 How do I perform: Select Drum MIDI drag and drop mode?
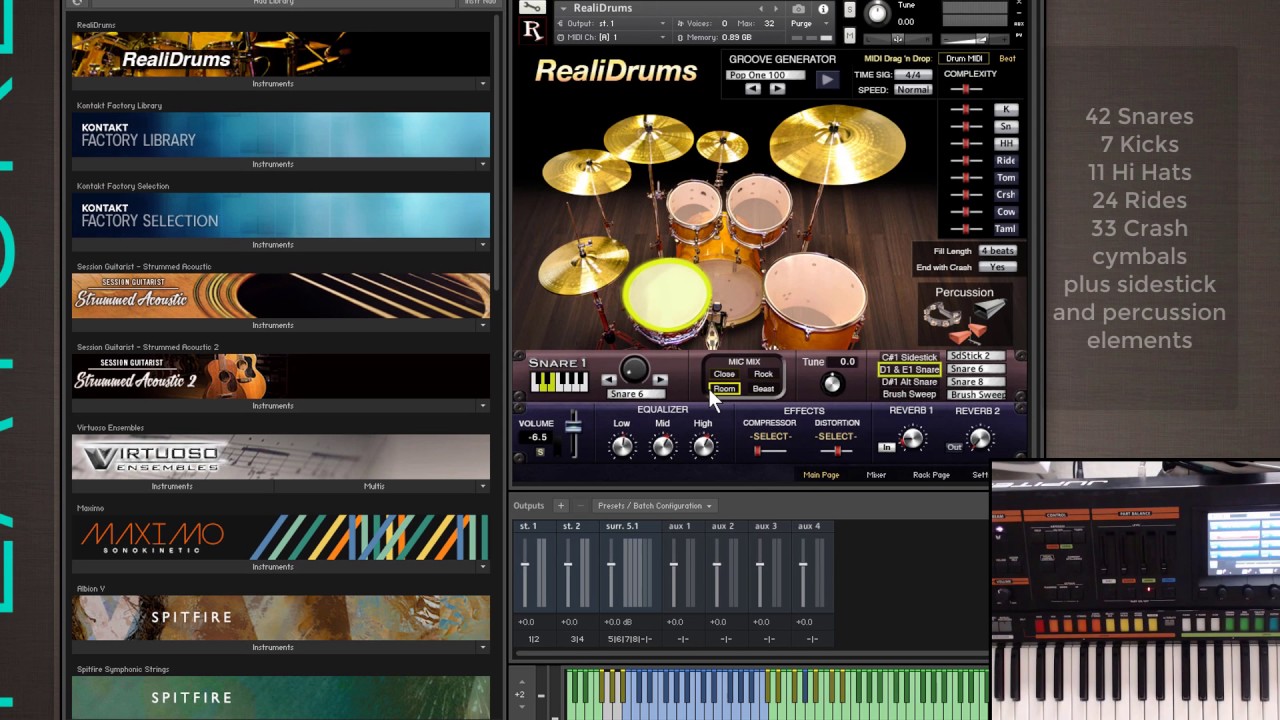[964, 59]
